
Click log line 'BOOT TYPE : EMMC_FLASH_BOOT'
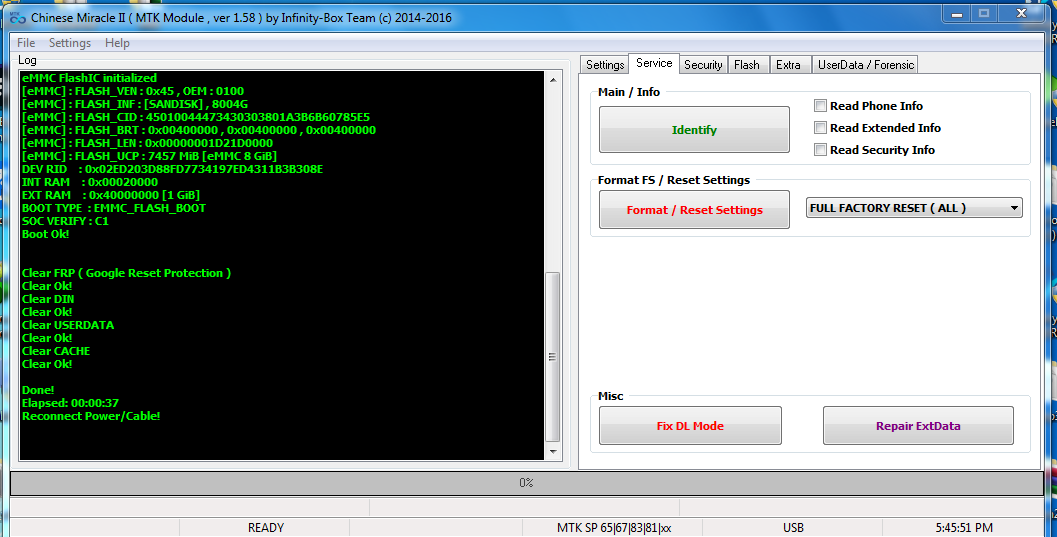click(114, 208)
